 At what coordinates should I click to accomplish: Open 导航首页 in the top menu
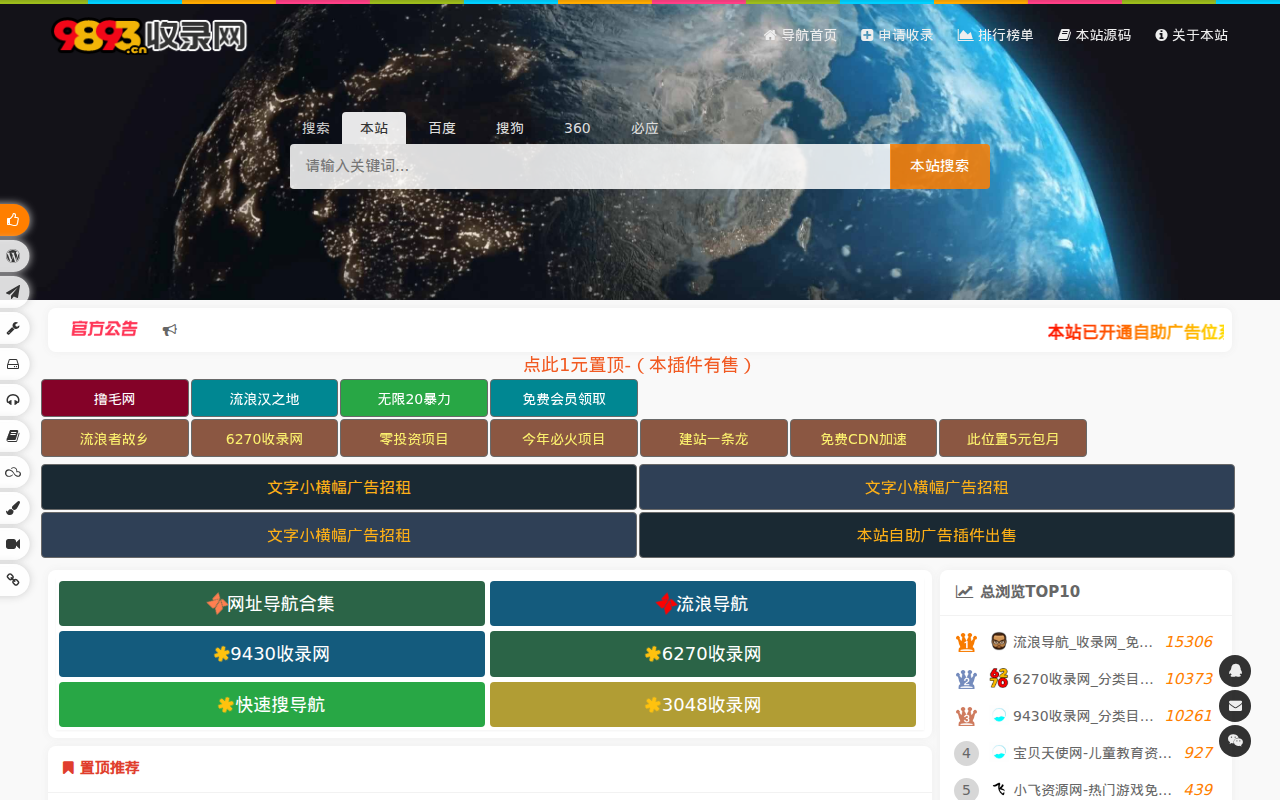click(800, 35)
